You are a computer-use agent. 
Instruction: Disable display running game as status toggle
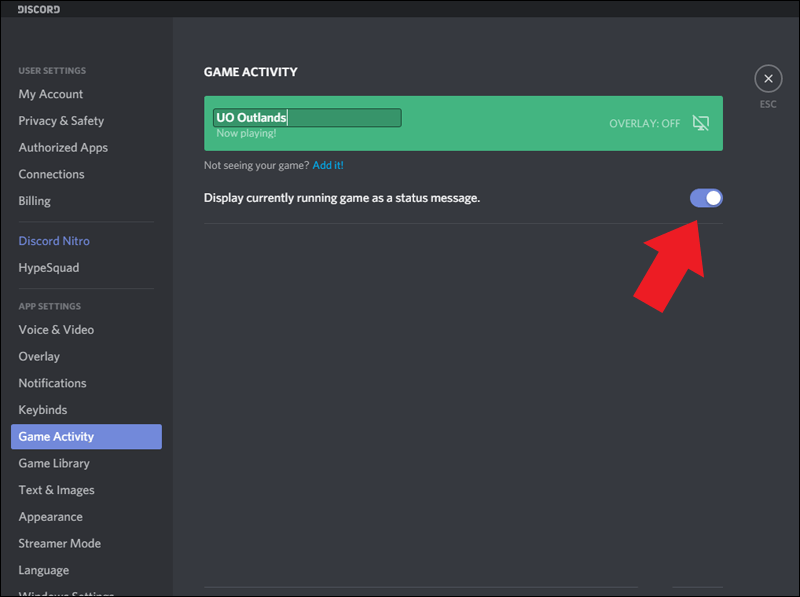tap(706, 198)
